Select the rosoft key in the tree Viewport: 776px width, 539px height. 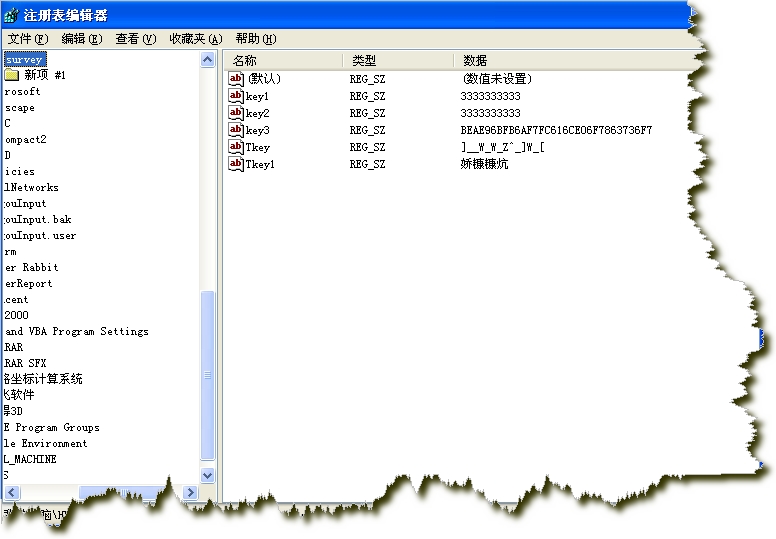(23, 92)
